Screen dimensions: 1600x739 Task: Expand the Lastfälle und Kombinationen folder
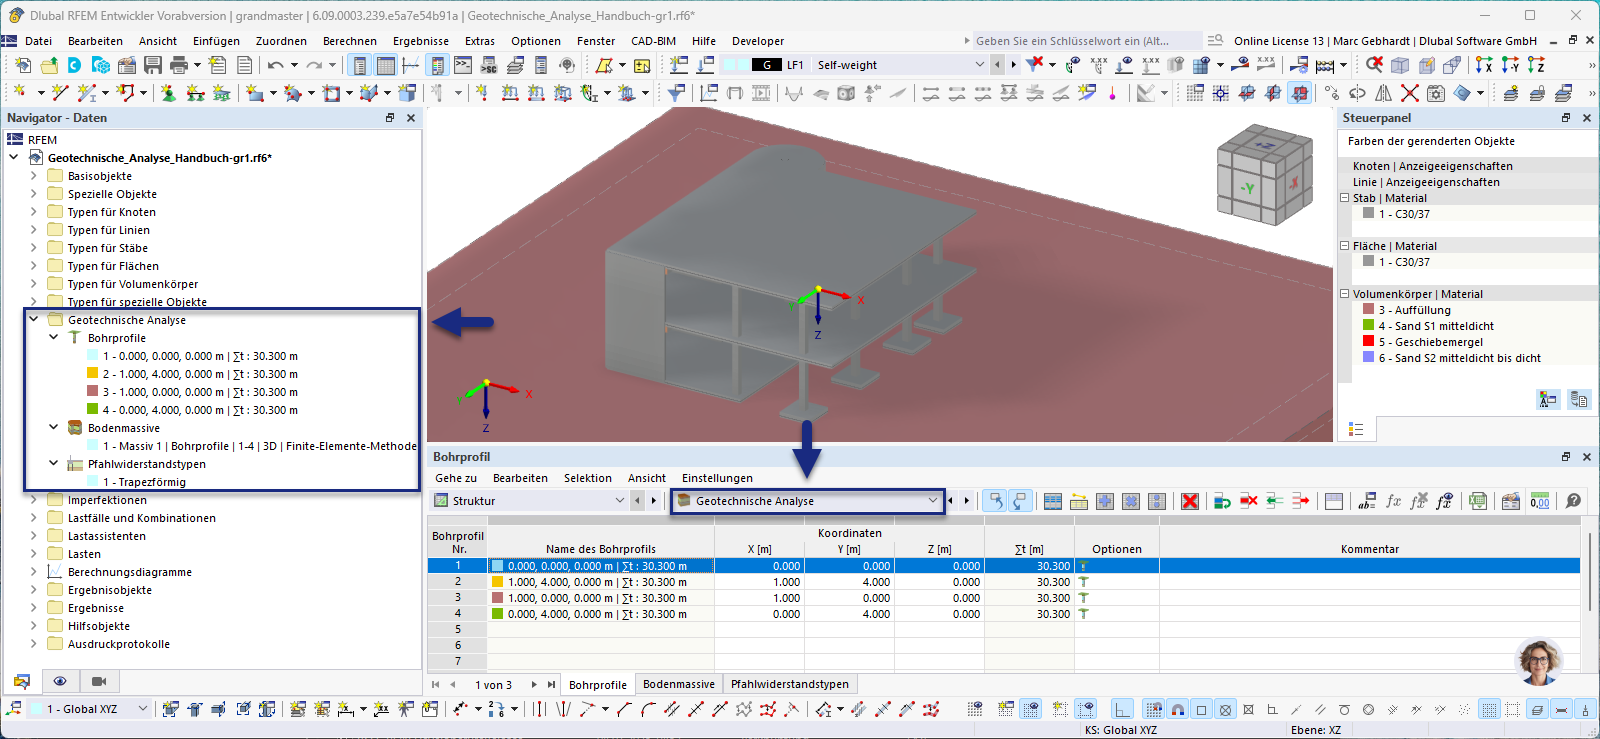[x=33, y=518]
